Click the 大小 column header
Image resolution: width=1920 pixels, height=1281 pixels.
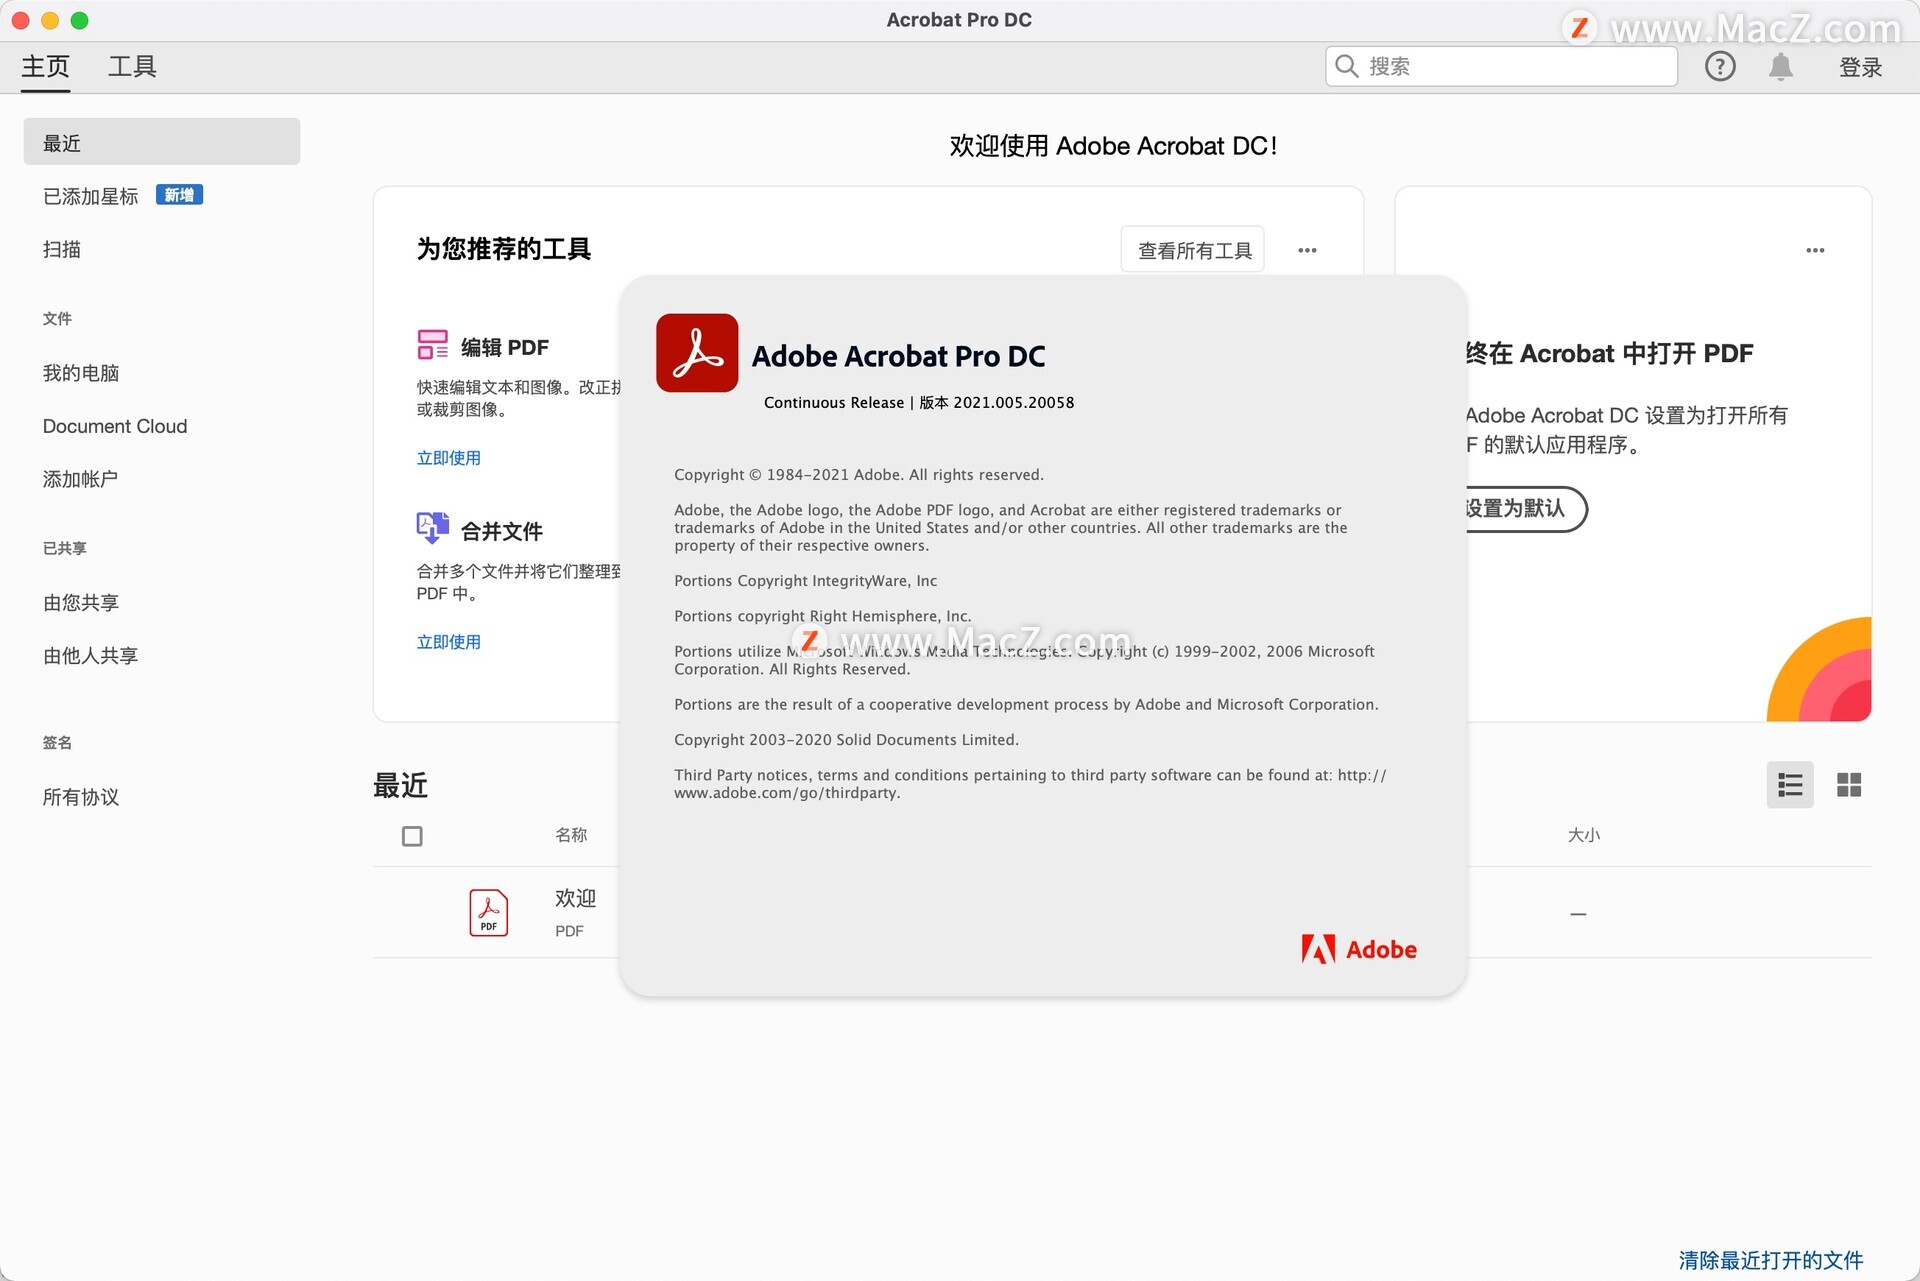click(x=1583, y=835)
